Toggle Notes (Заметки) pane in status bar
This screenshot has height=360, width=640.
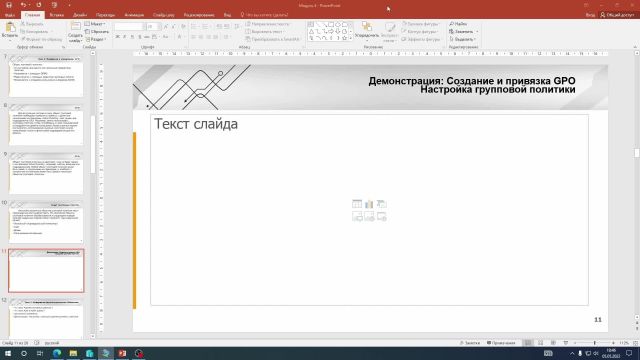tap(470, 343)
